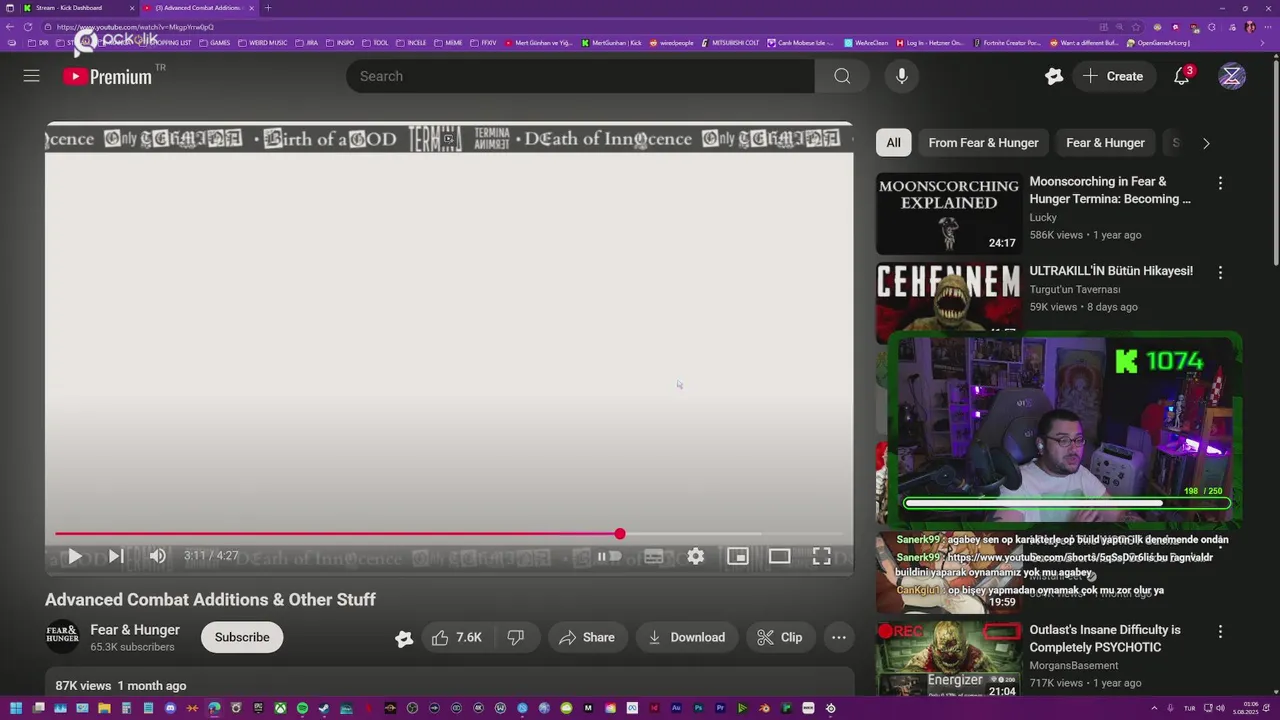Viewport: 1280px width, 720px height.
Task: Like the video (7.6K)
Action: [x=457, y=637]
